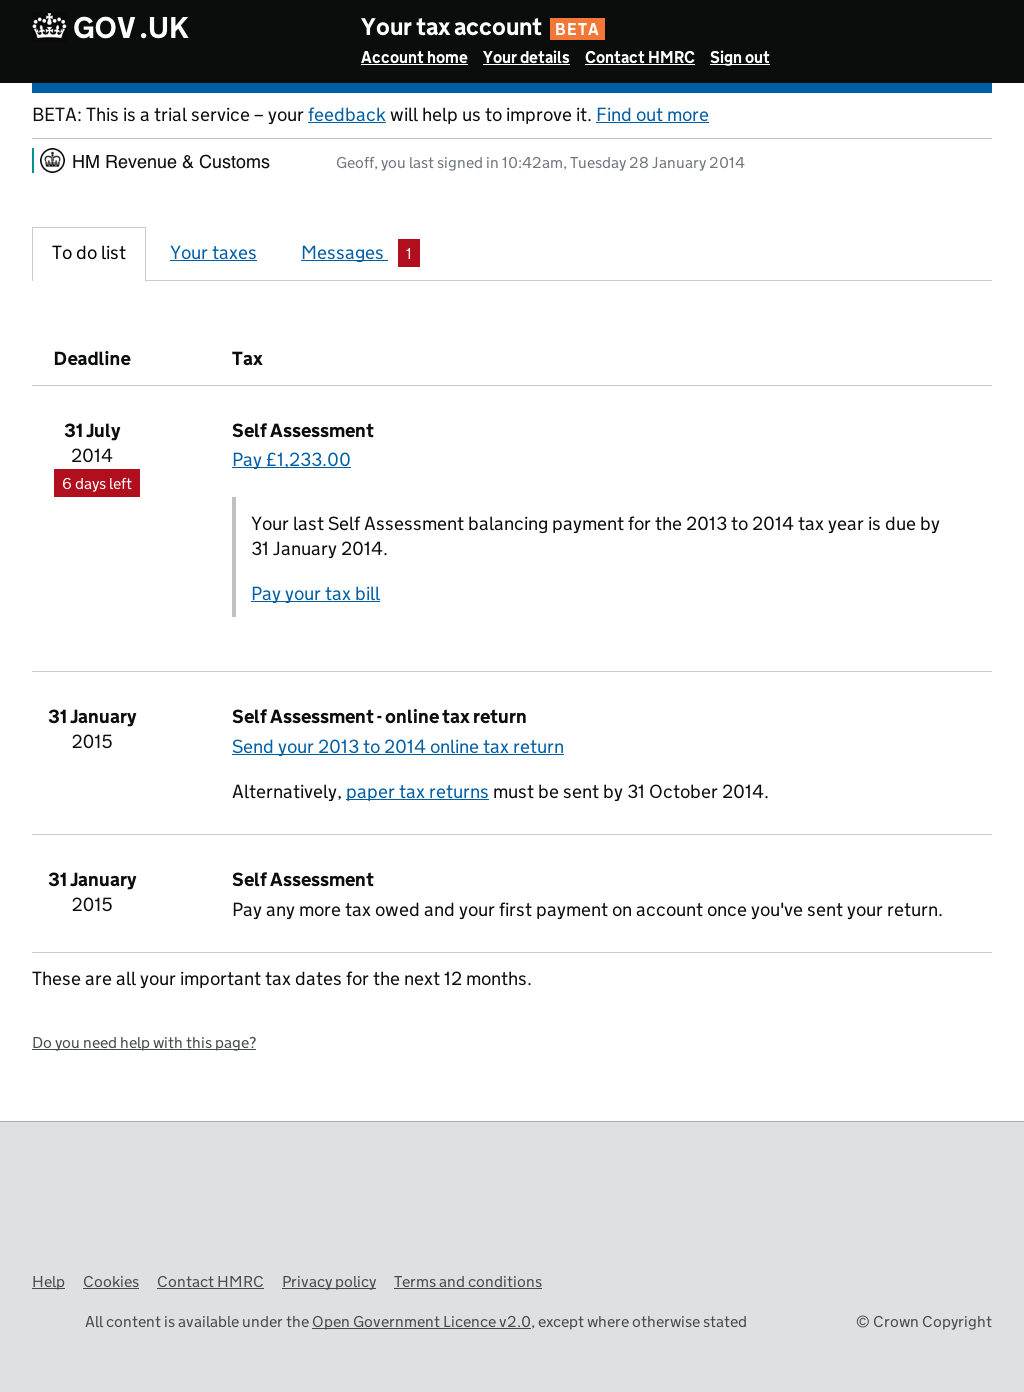Click the red unread messages badge
This screenshot has height=1392, width=1024.
click(x=408, y=253)
